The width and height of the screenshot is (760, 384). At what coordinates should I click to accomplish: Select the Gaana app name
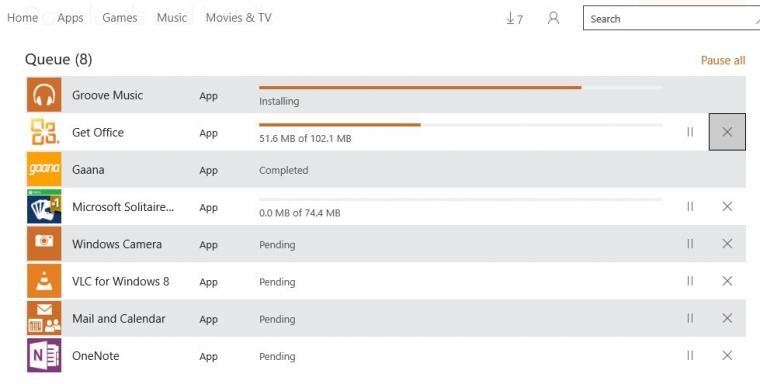point(88,170)
